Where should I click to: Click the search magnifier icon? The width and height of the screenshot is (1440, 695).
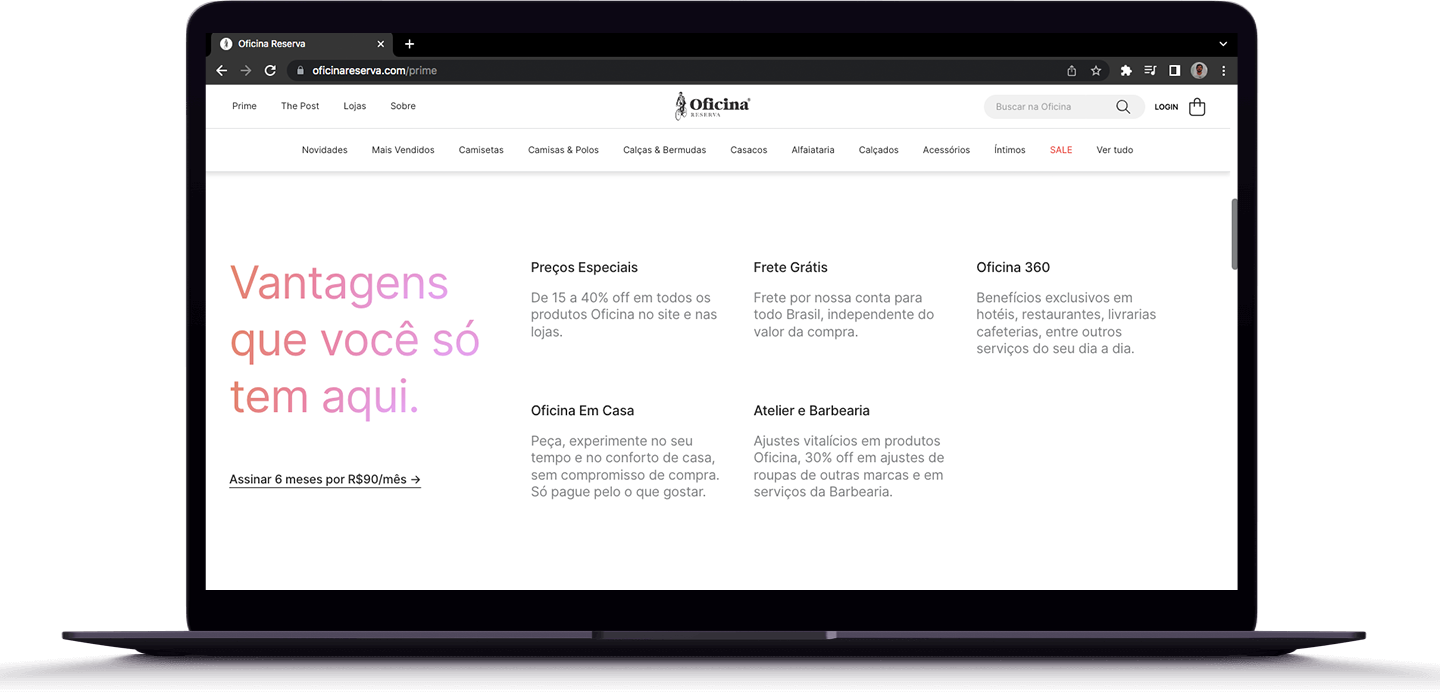pos(1123,107)
